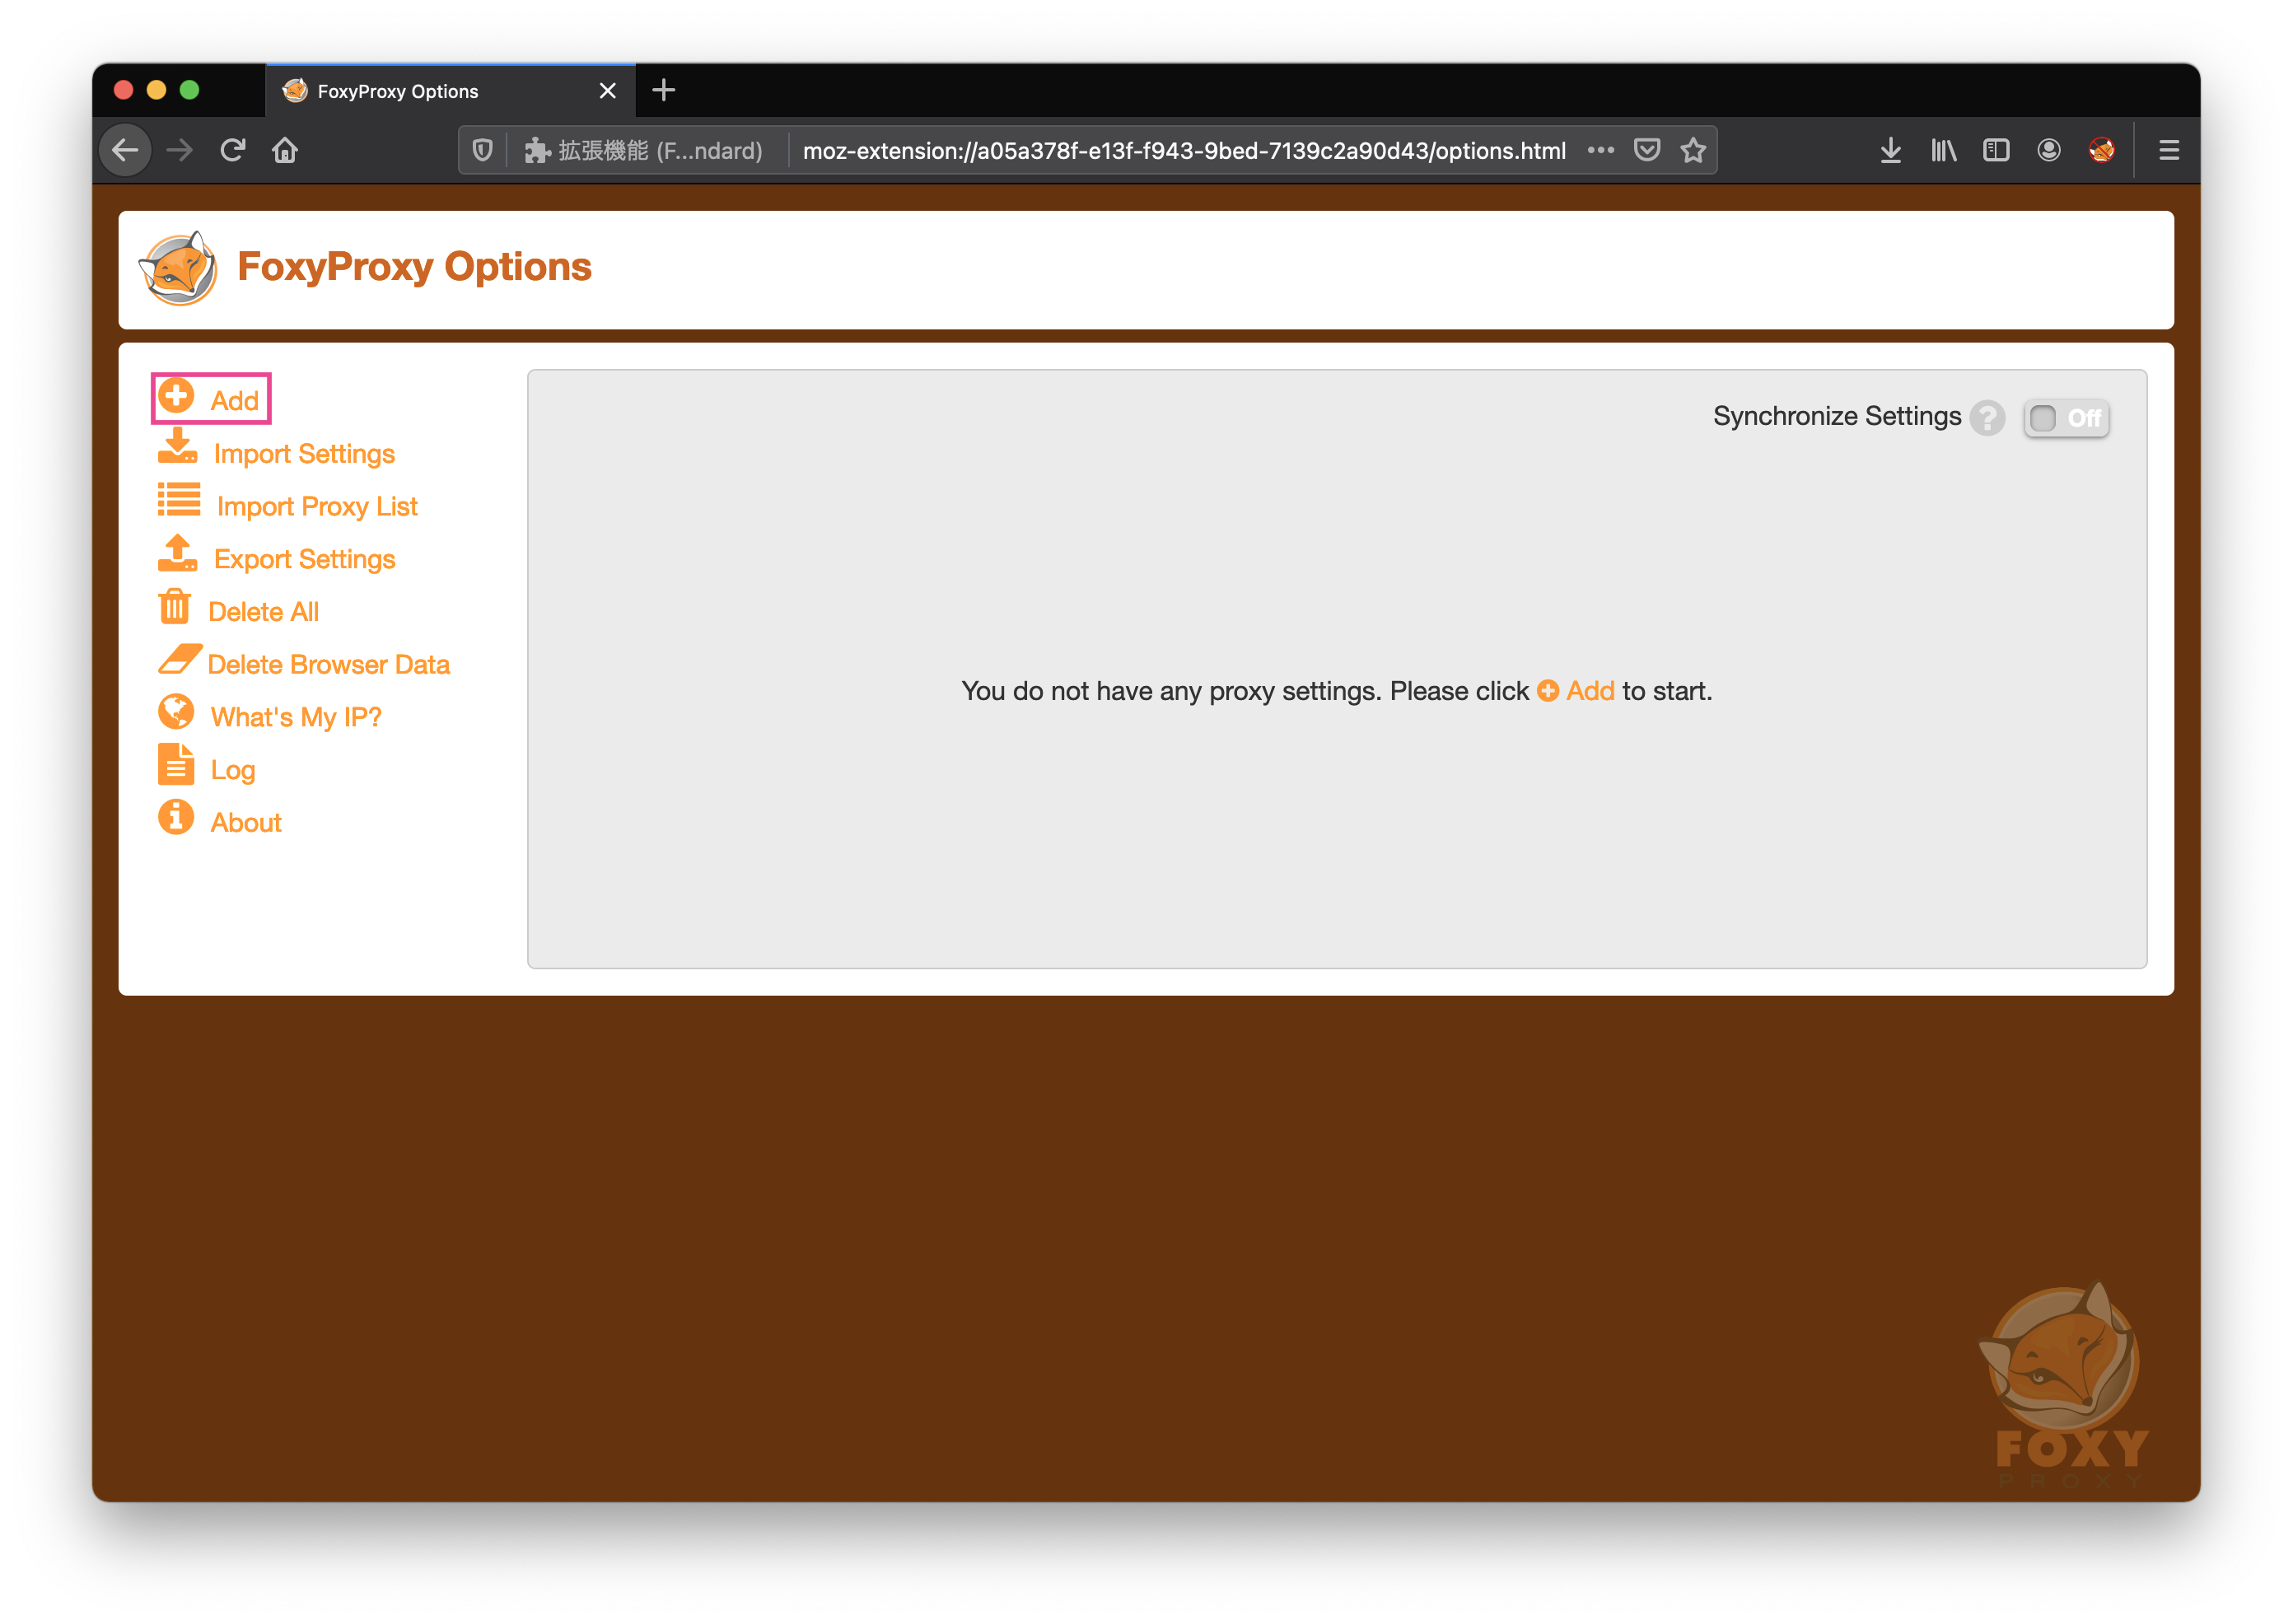Click the About info icon

(x=176, y=818)
